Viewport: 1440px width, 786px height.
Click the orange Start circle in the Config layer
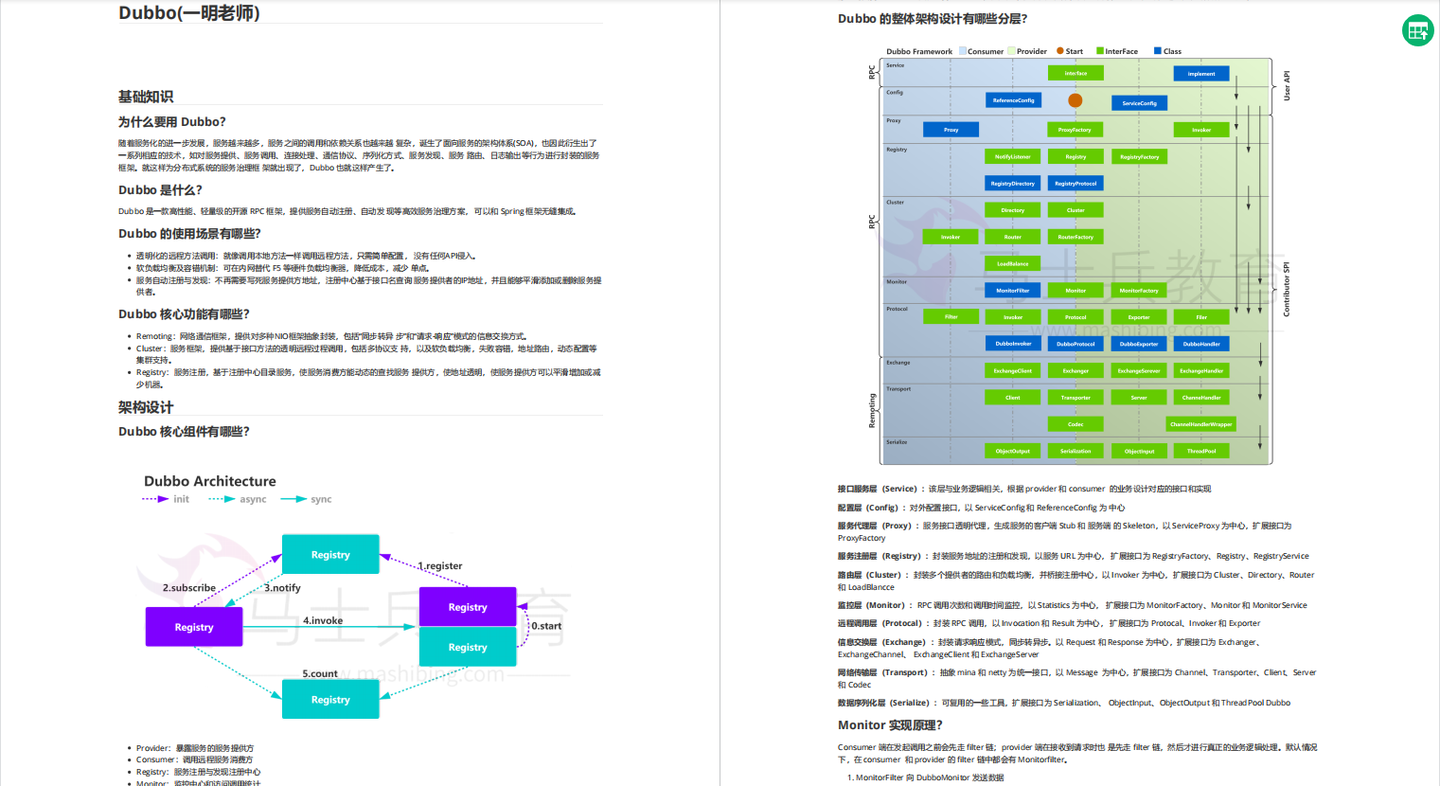pyautogui.click(x=1075, y=100)
